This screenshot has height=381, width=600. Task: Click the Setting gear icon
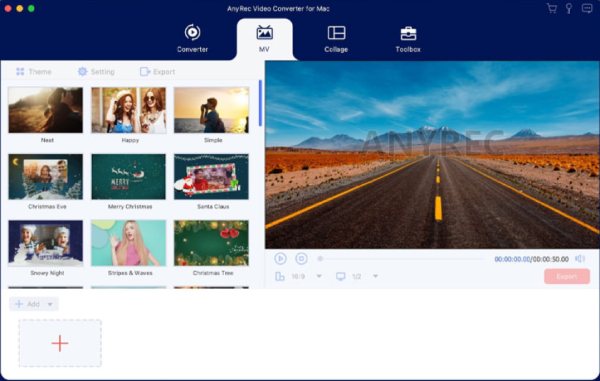pos(82,72)
